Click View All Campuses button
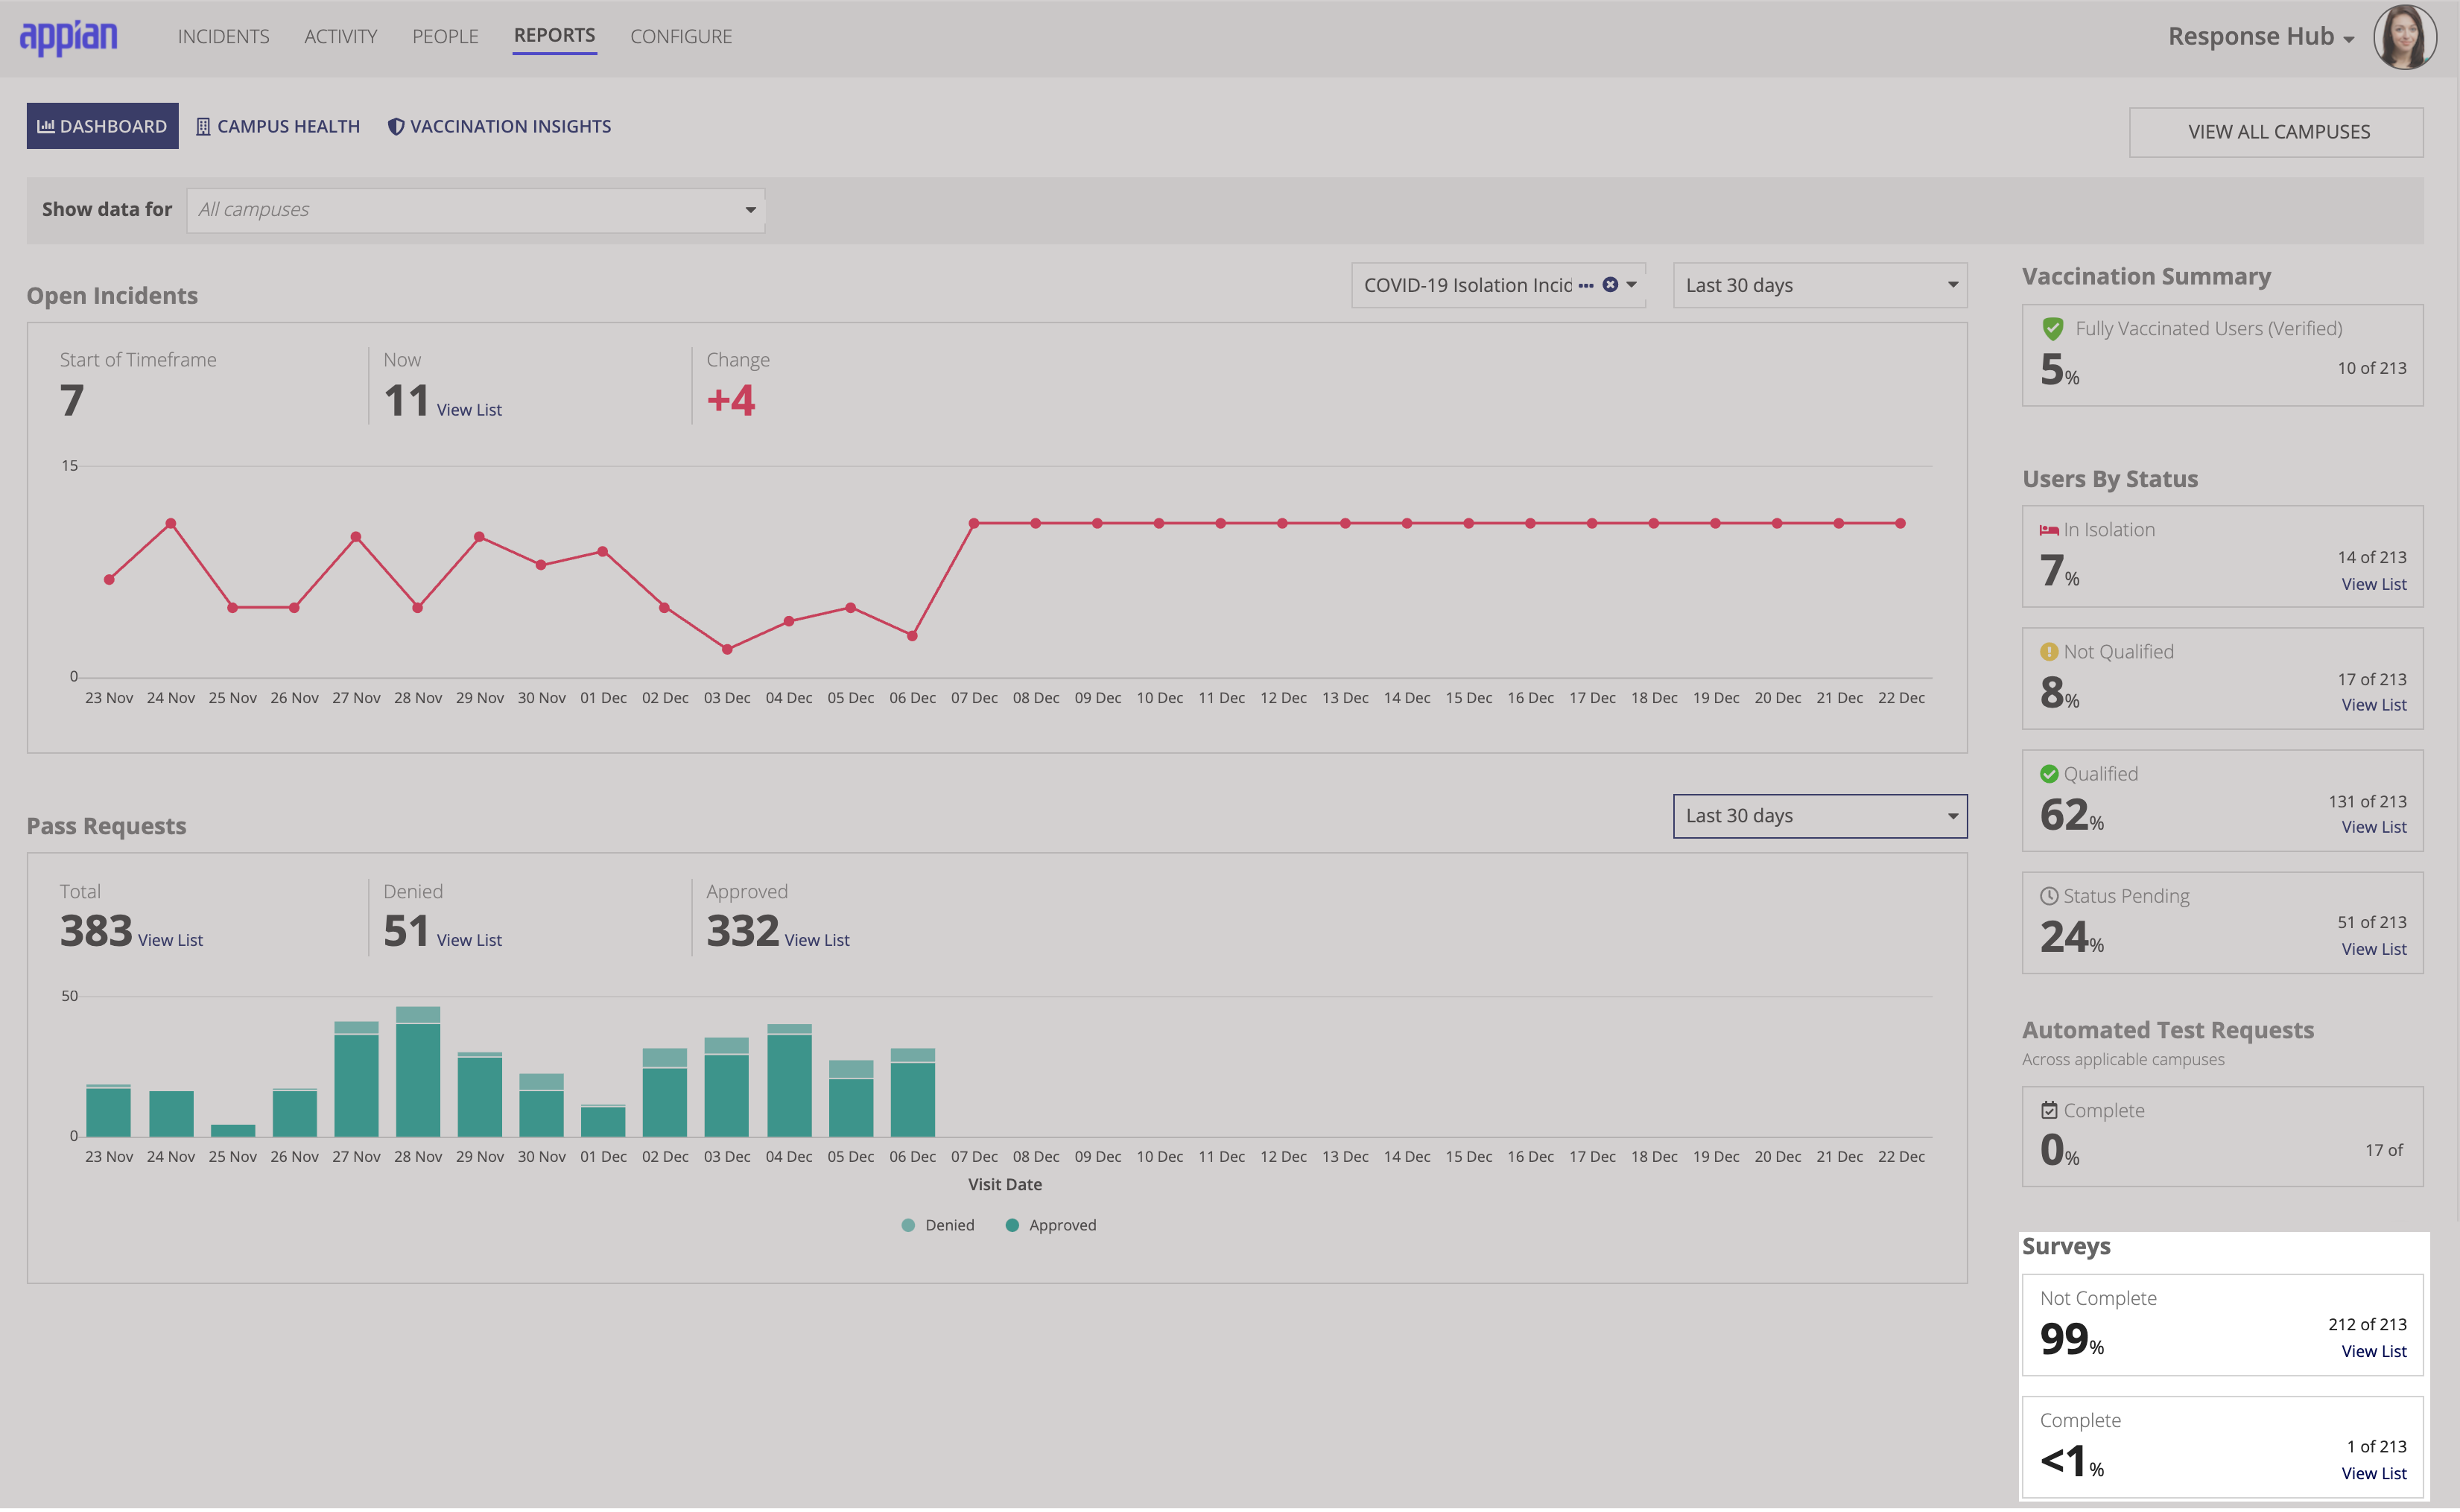Image resolution: width=2460 pixels, height=1512 pixels. point(2279,130)
